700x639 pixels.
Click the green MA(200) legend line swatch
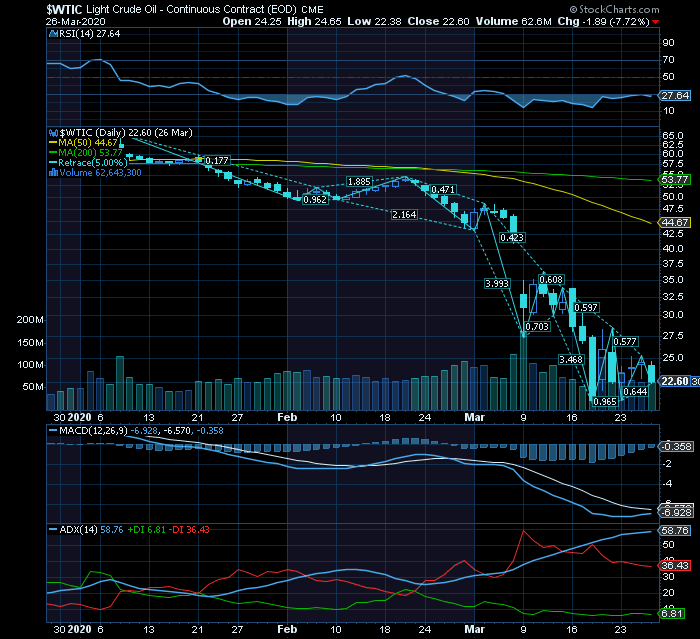click(x=53, y=153)
